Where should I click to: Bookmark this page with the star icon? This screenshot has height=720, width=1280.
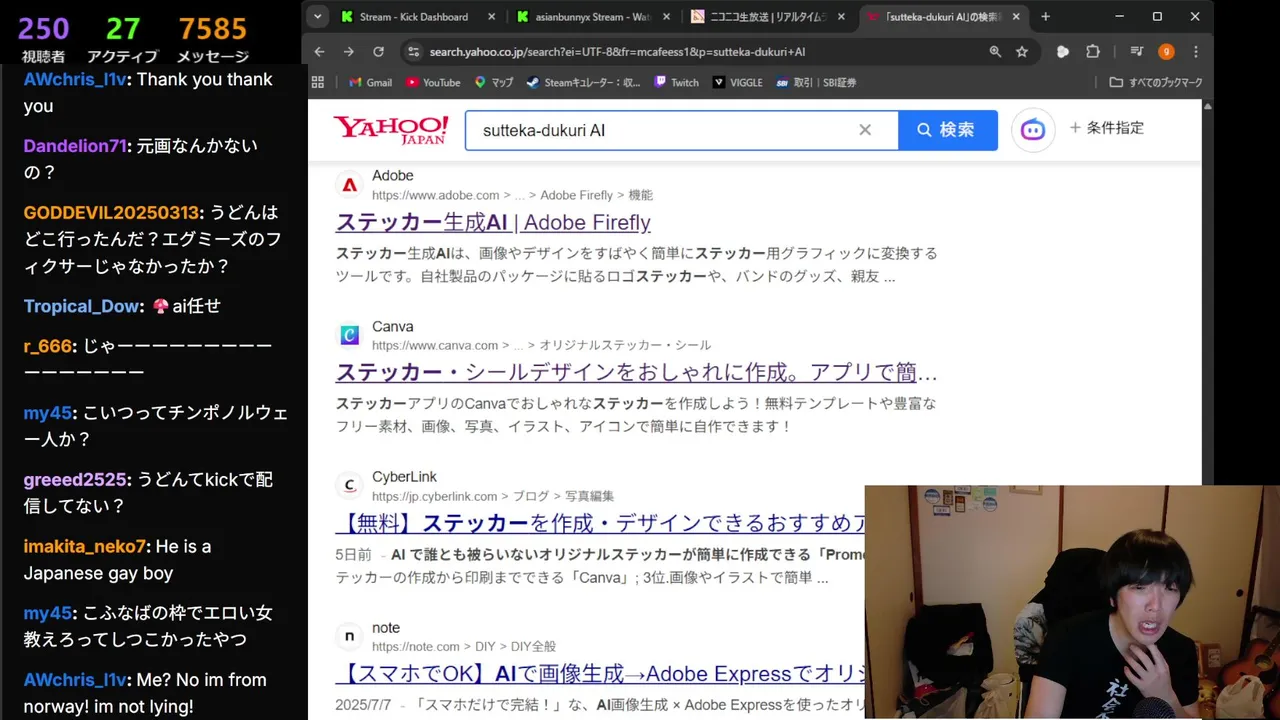click(1022, 52)
